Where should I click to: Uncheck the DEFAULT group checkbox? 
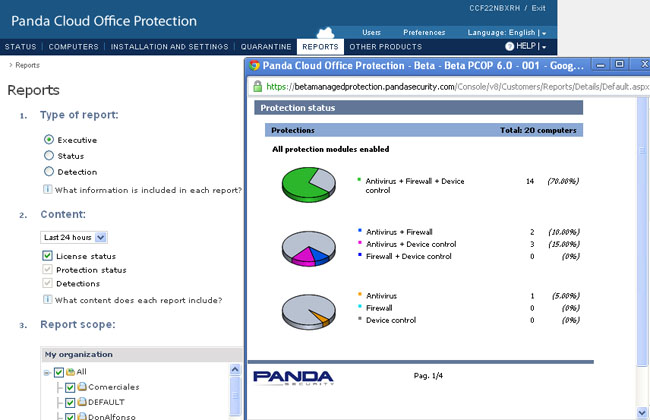pos(70,403)
